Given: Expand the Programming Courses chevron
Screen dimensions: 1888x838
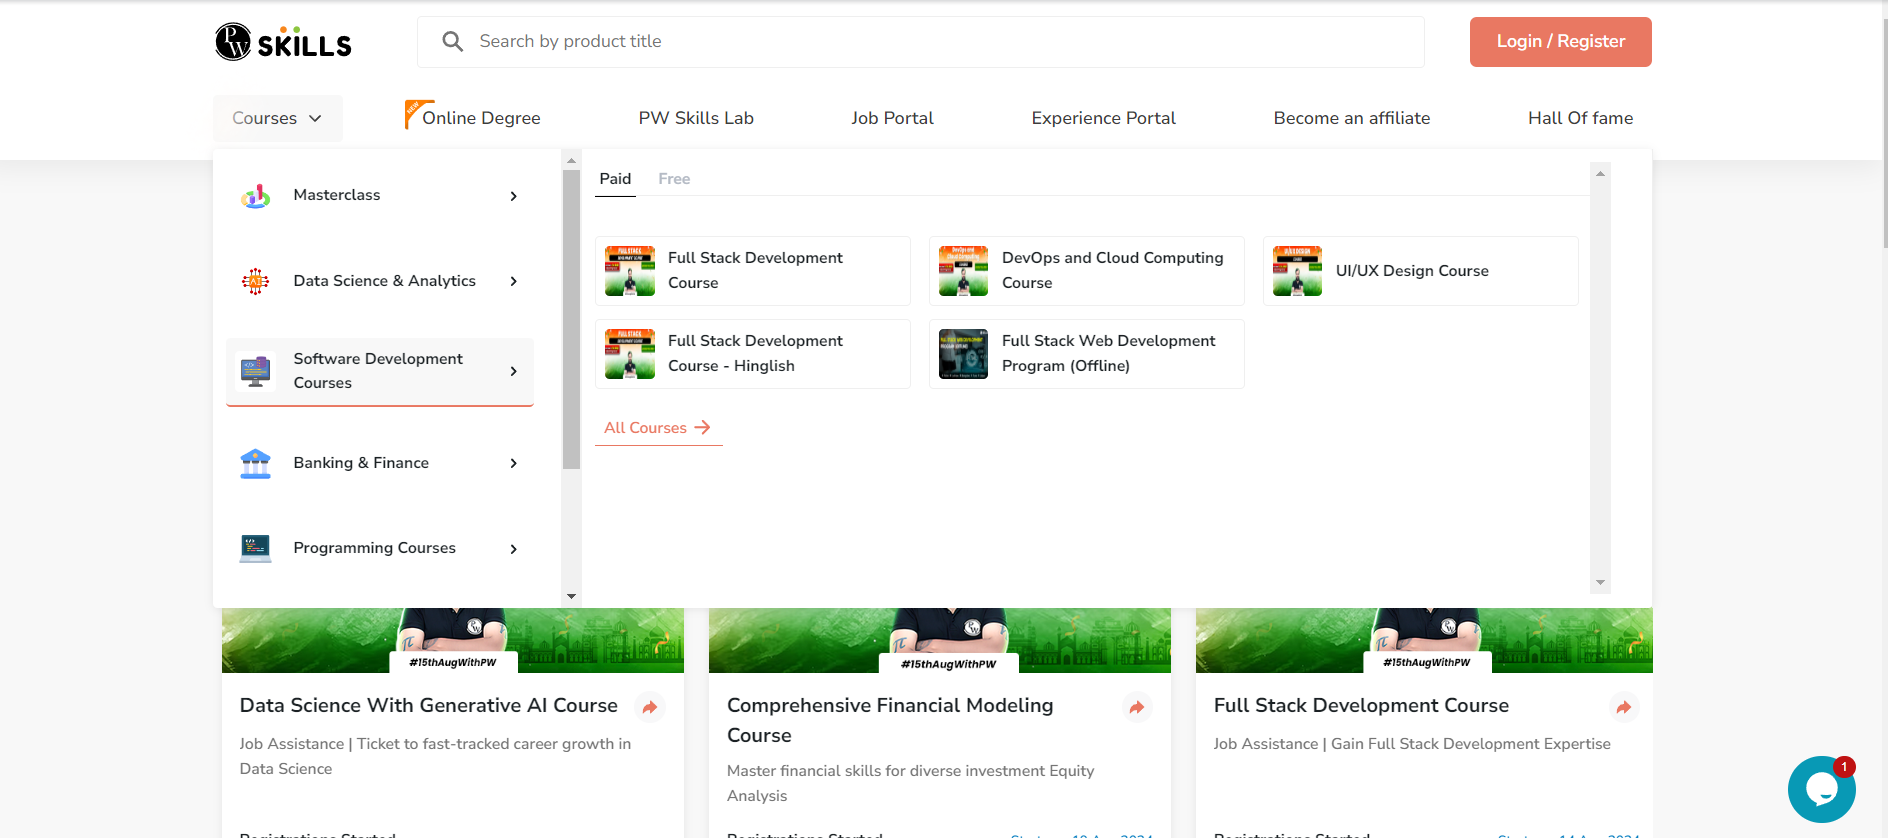Looking at the screenshot, I should pyautogui.click(x=514, y=549).
